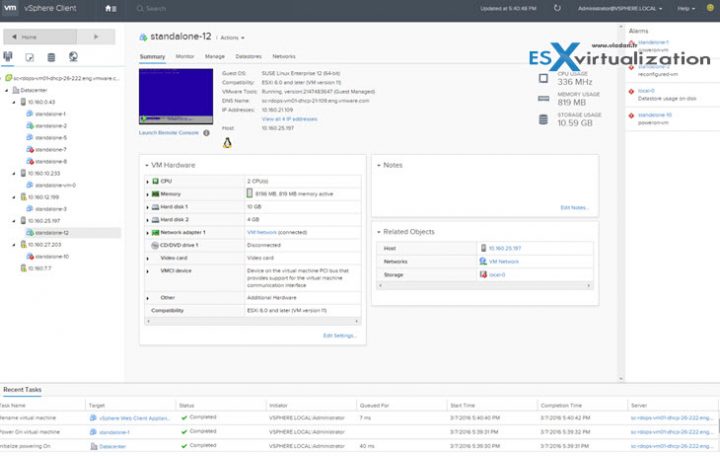Click the VM console thumbnail preview

[x=176, y=96]
